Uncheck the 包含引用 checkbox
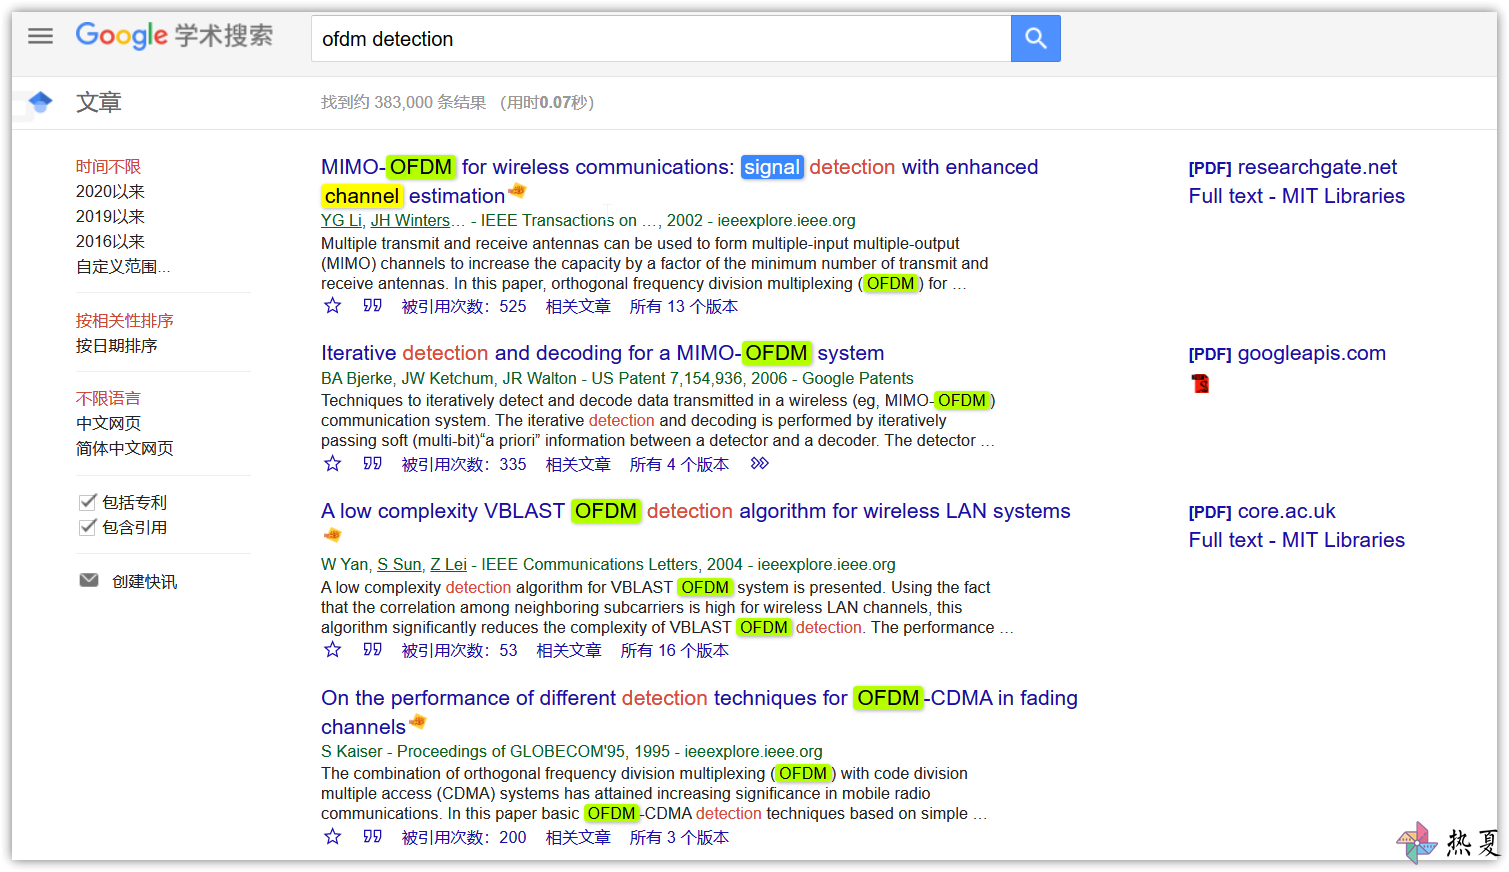This screenshot has width=1509, height=872. coord(88,526)
